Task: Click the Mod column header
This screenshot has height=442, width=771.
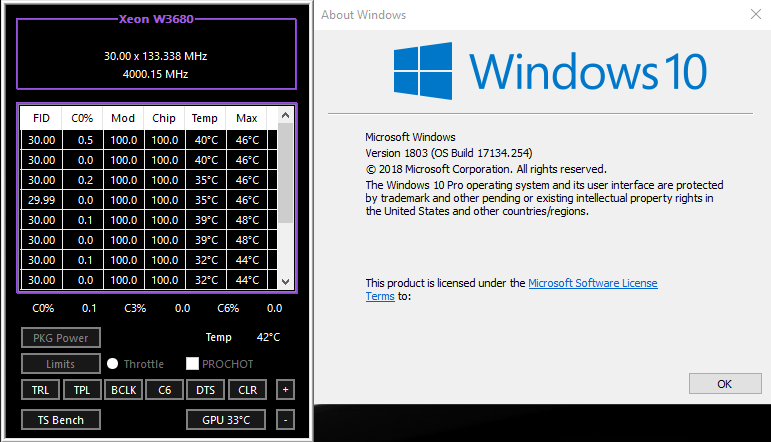Action: (123, 118)
